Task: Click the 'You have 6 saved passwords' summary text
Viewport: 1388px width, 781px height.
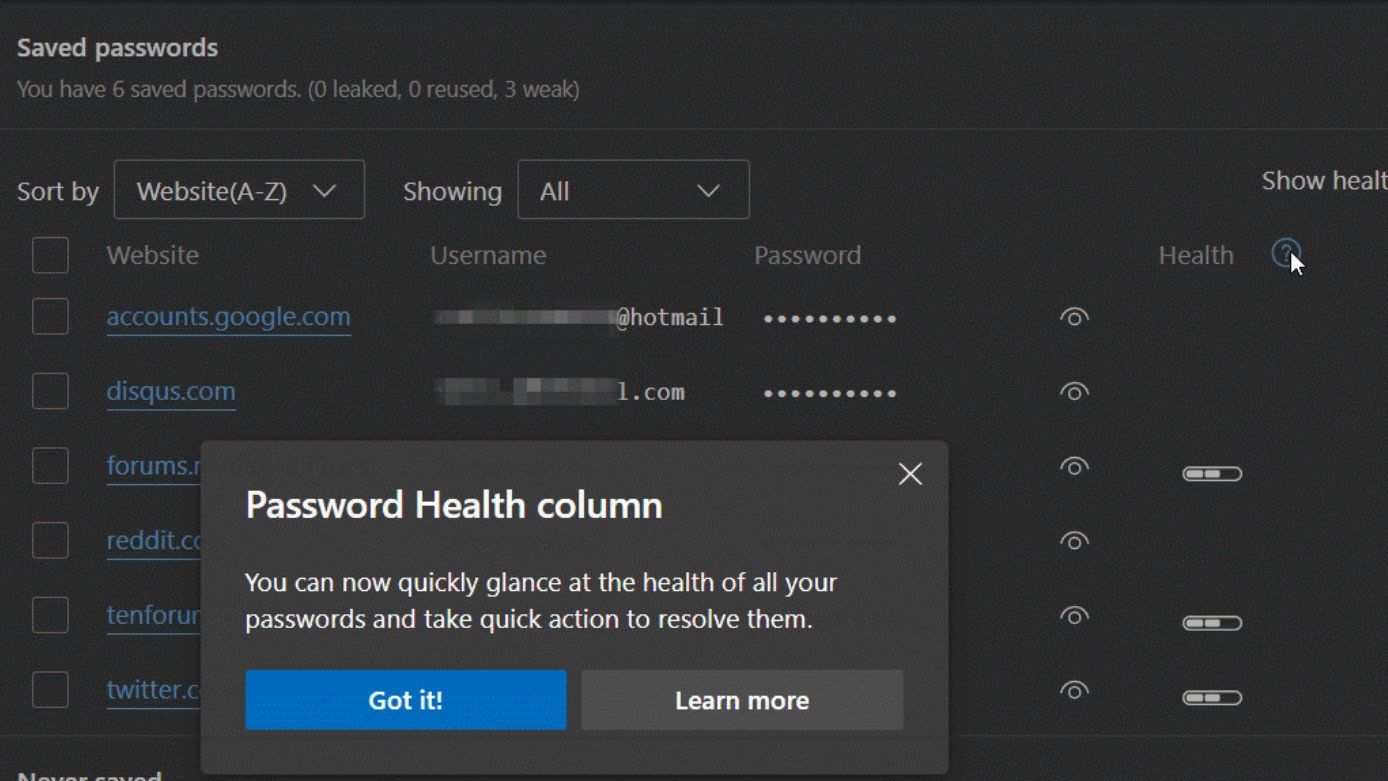Action: (x=298, y=89)
